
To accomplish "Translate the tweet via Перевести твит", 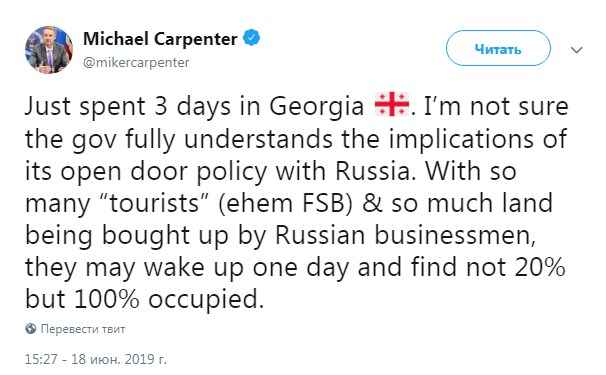I will [x=83, y=329].
